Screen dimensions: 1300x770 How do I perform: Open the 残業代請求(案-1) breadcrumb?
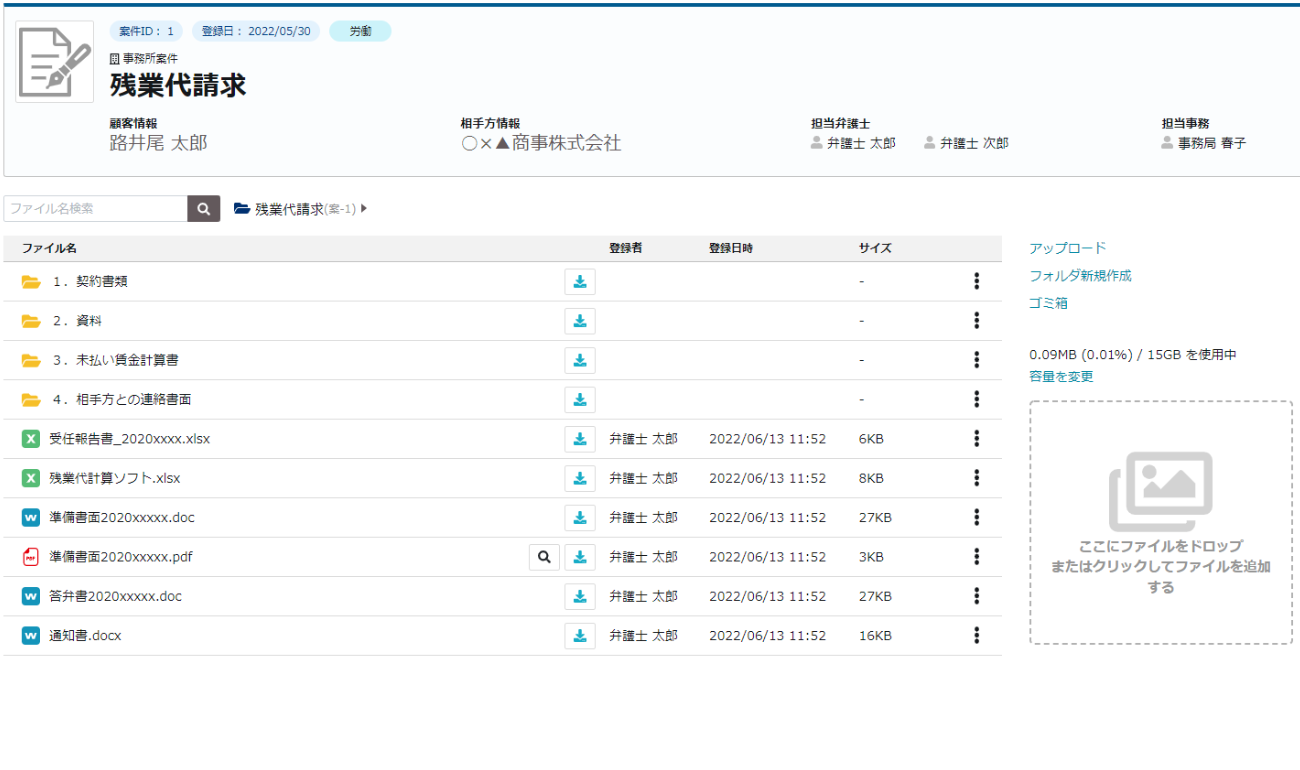(x=305, y=209)
